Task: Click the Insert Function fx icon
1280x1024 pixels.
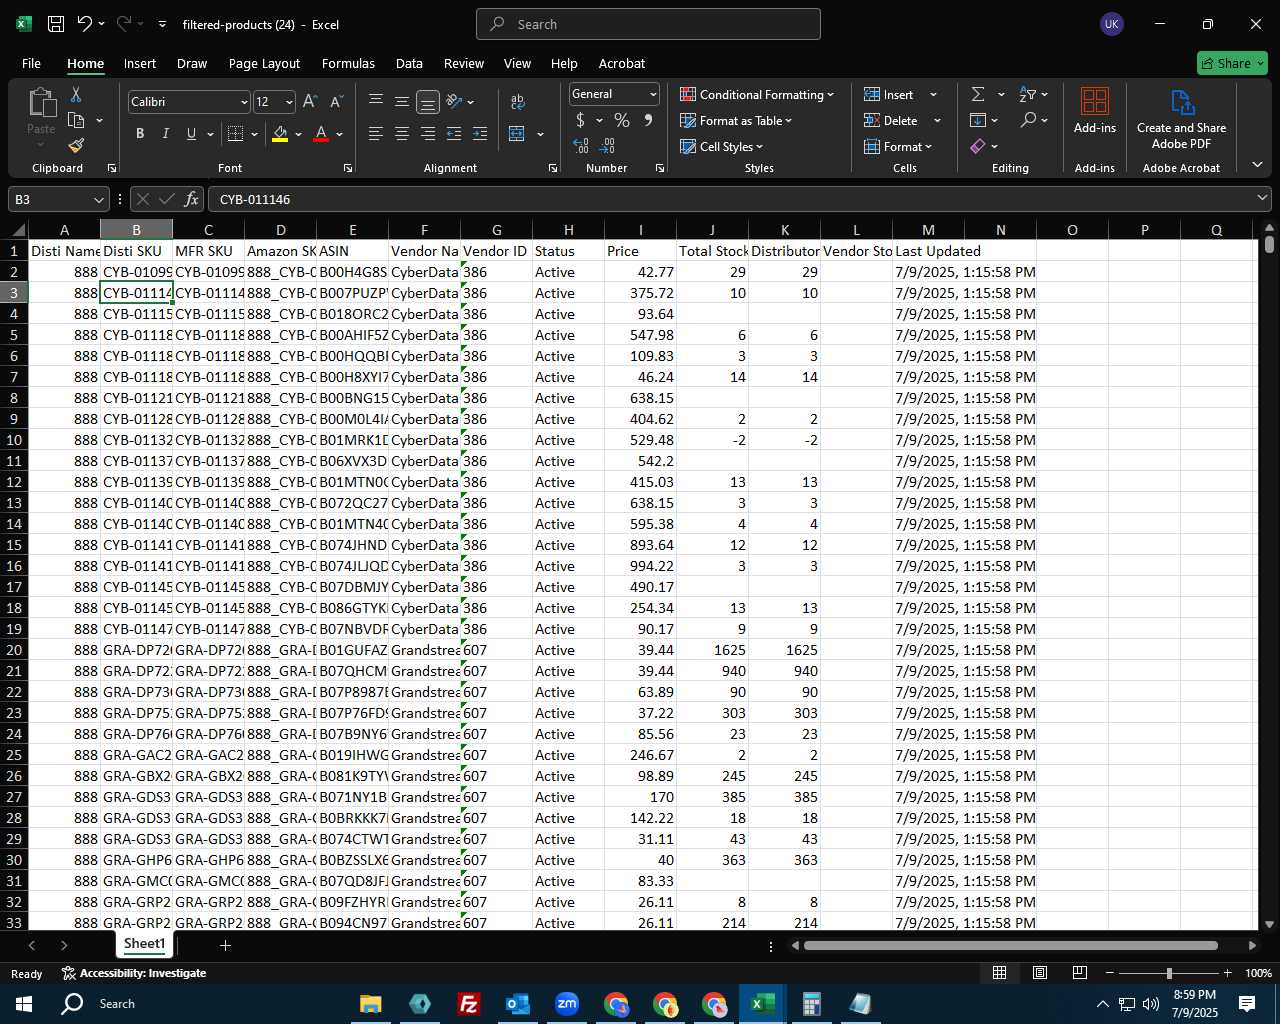Action: coord(192,199)
